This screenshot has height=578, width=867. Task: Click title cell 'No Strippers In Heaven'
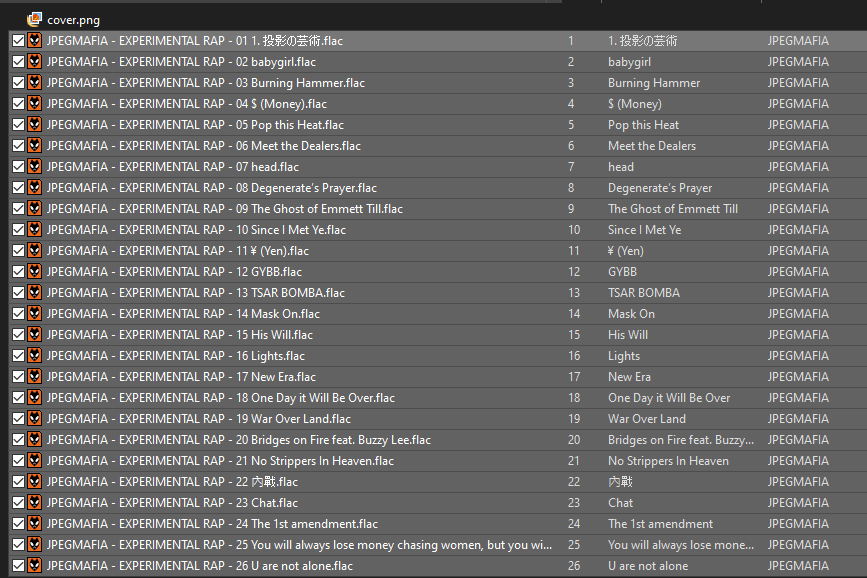click(668, 461)
